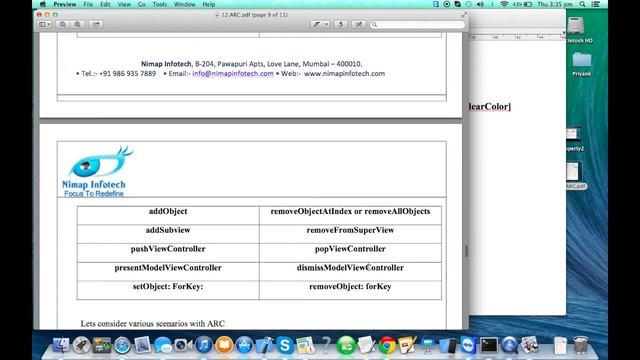This screenshot has width=640, height=360.
Task: Select the removeObject: forKey cell
Action: click(x=350, y=290)
